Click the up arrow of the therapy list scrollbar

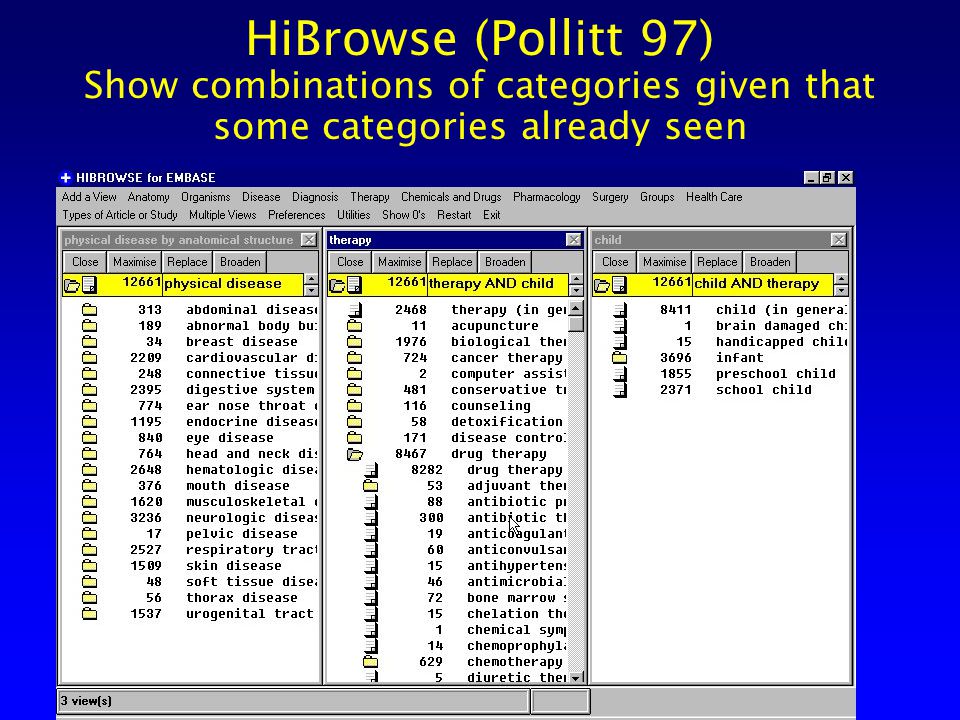[x=576, y=309]
